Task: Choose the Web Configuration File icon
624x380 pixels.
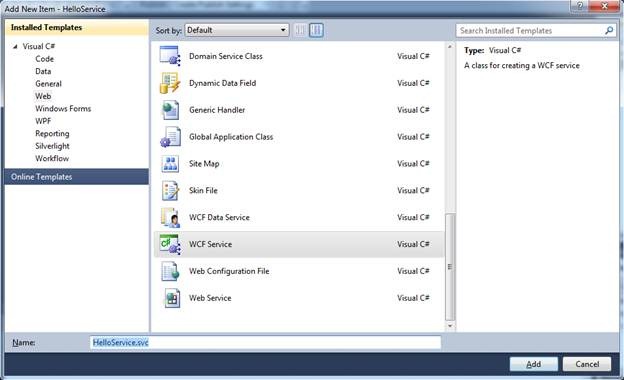Action: point(170,271)
